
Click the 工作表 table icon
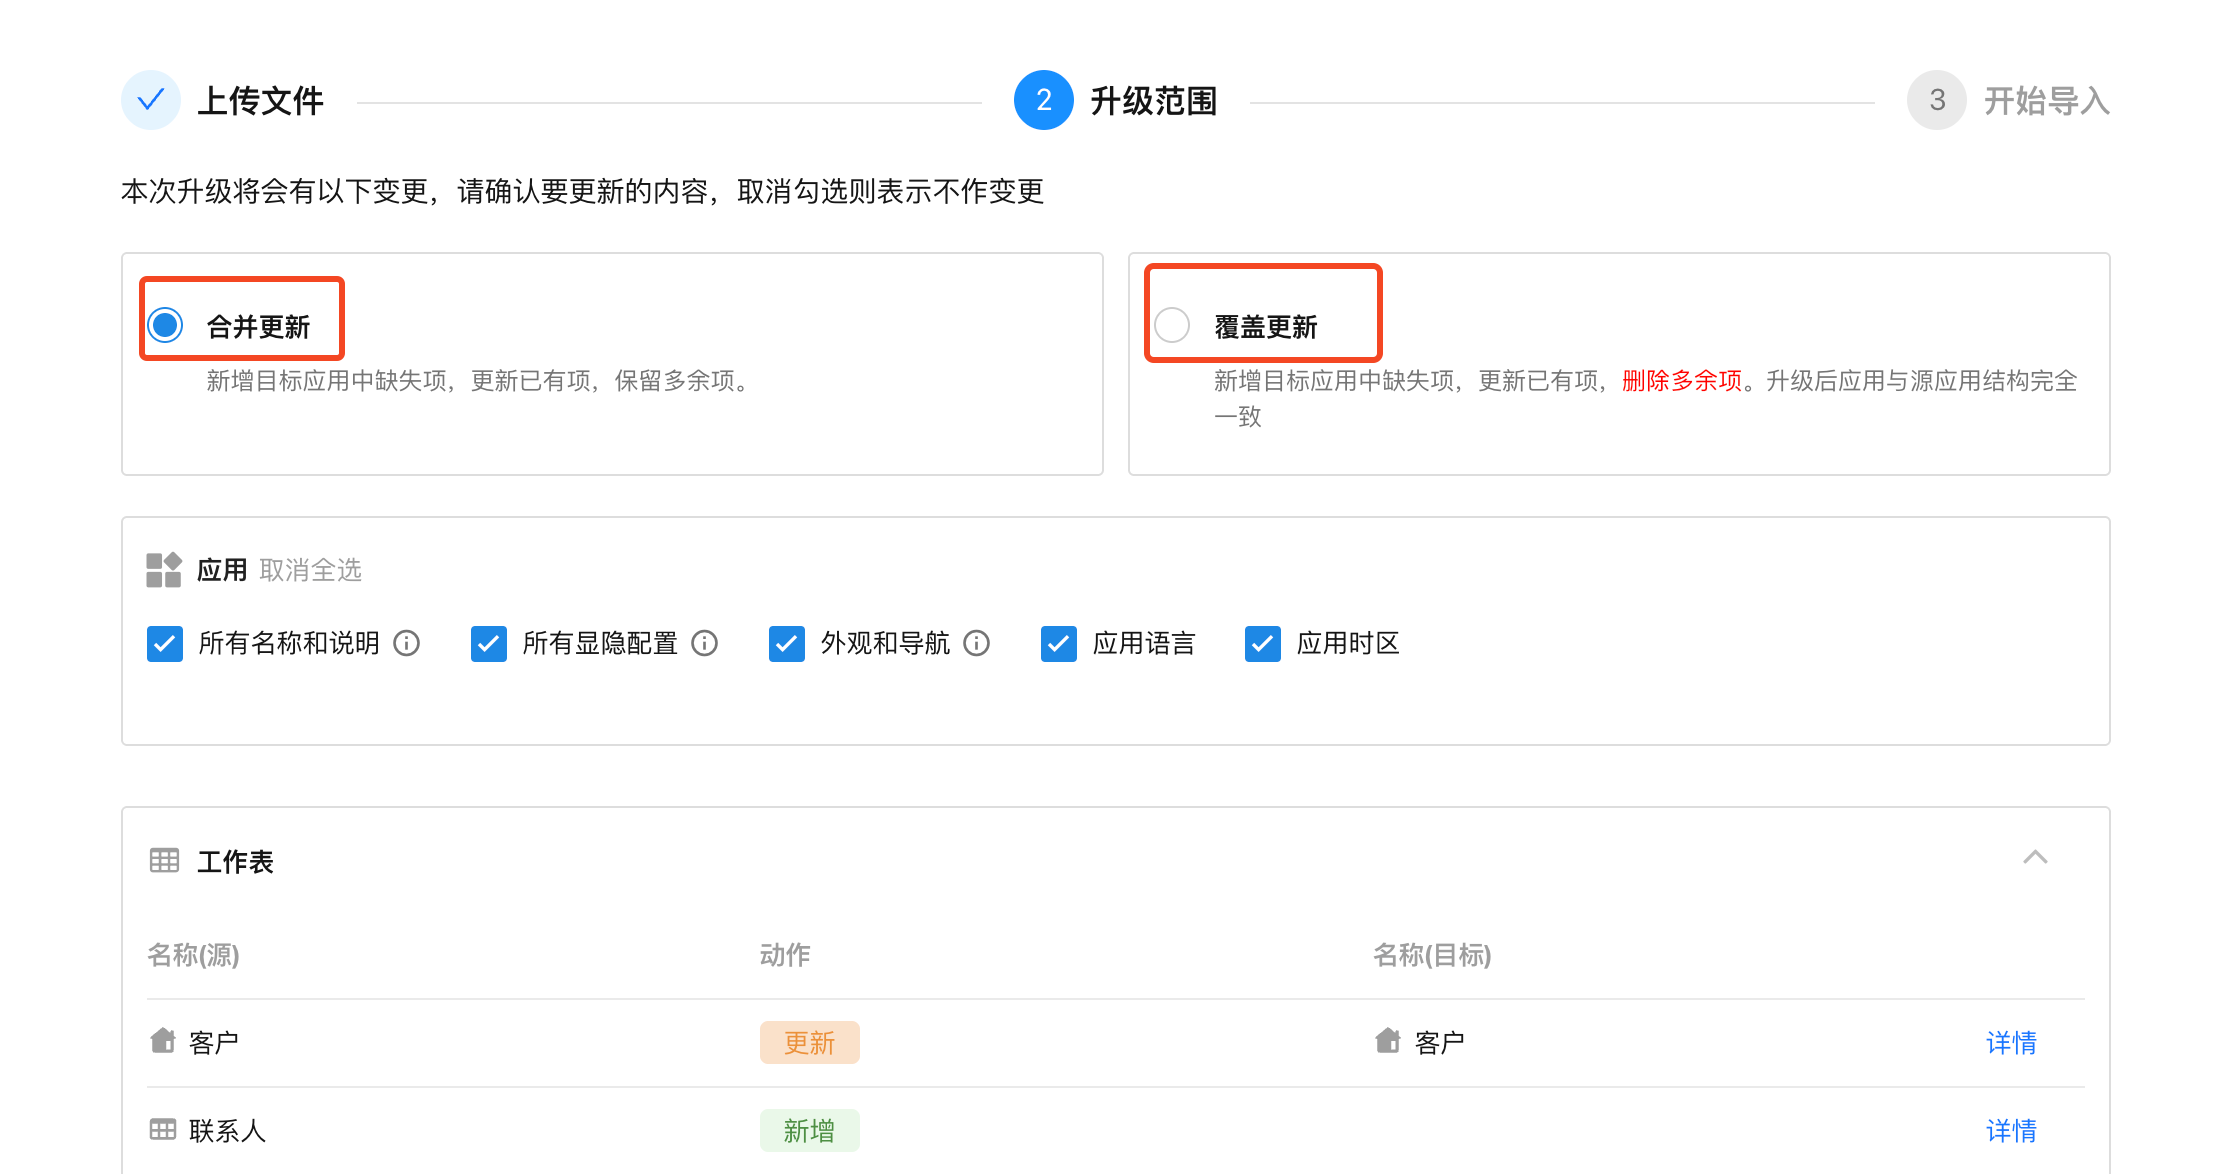[164, 860]
